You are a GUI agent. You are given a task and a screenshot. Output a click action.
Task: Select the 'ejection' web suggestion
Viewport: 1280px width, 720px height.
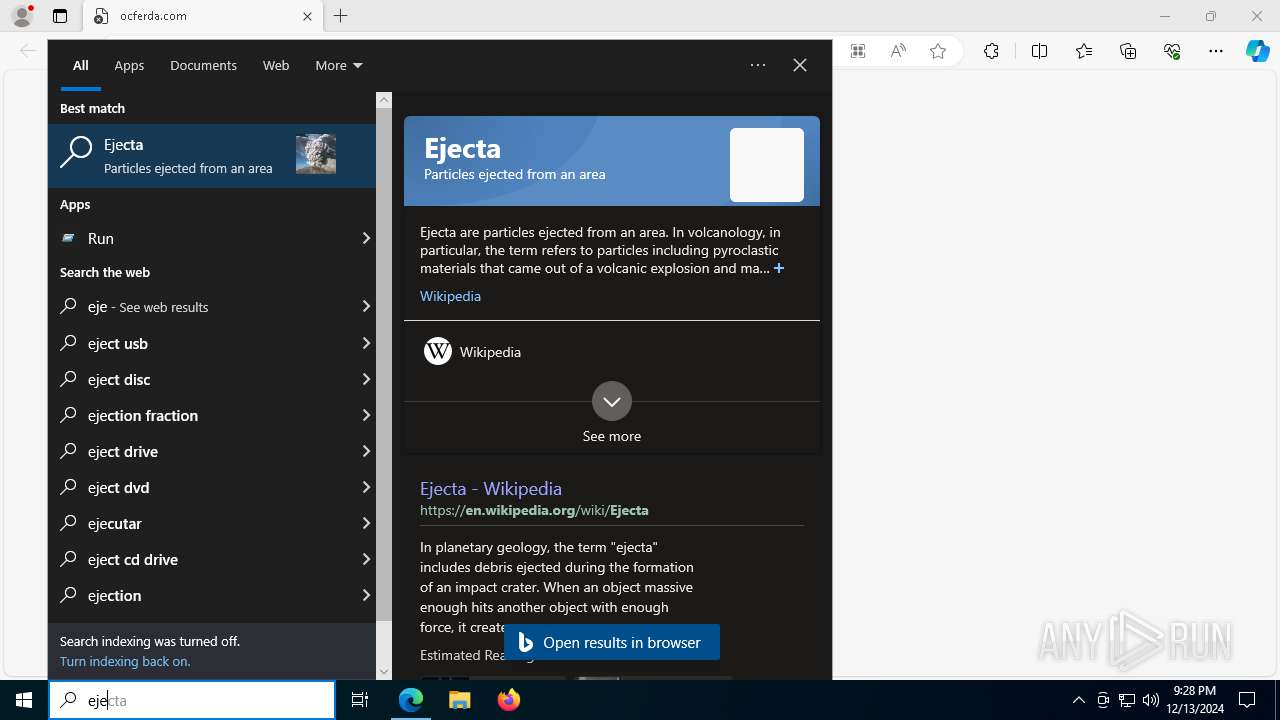pos(200,595)
